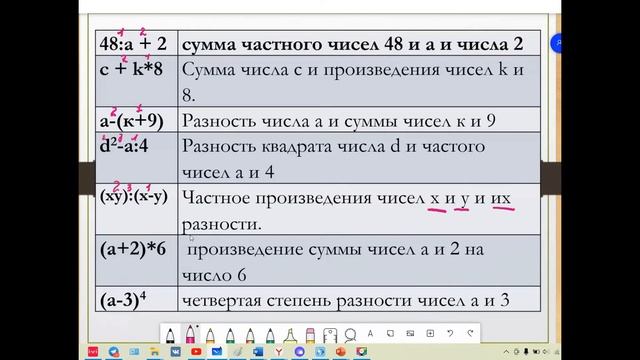Select the last green pen before highlighter
This screenshot has width=640, height=360.
click(x=270, y=336)
